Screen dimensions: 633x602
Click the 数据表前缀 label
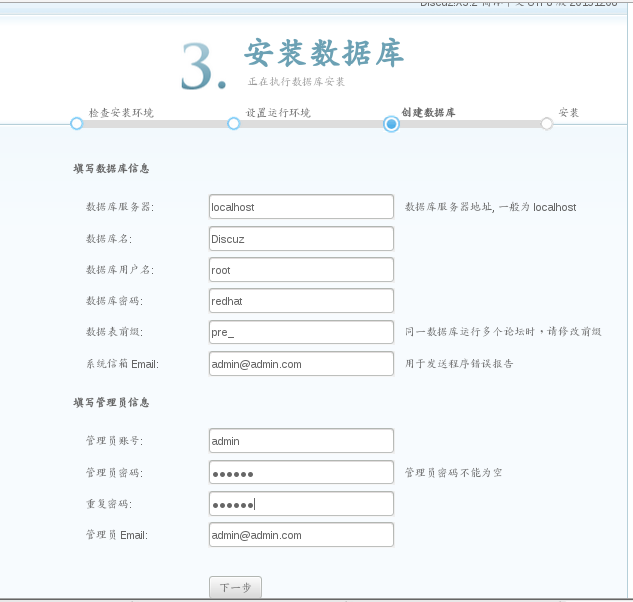(115, 332)
